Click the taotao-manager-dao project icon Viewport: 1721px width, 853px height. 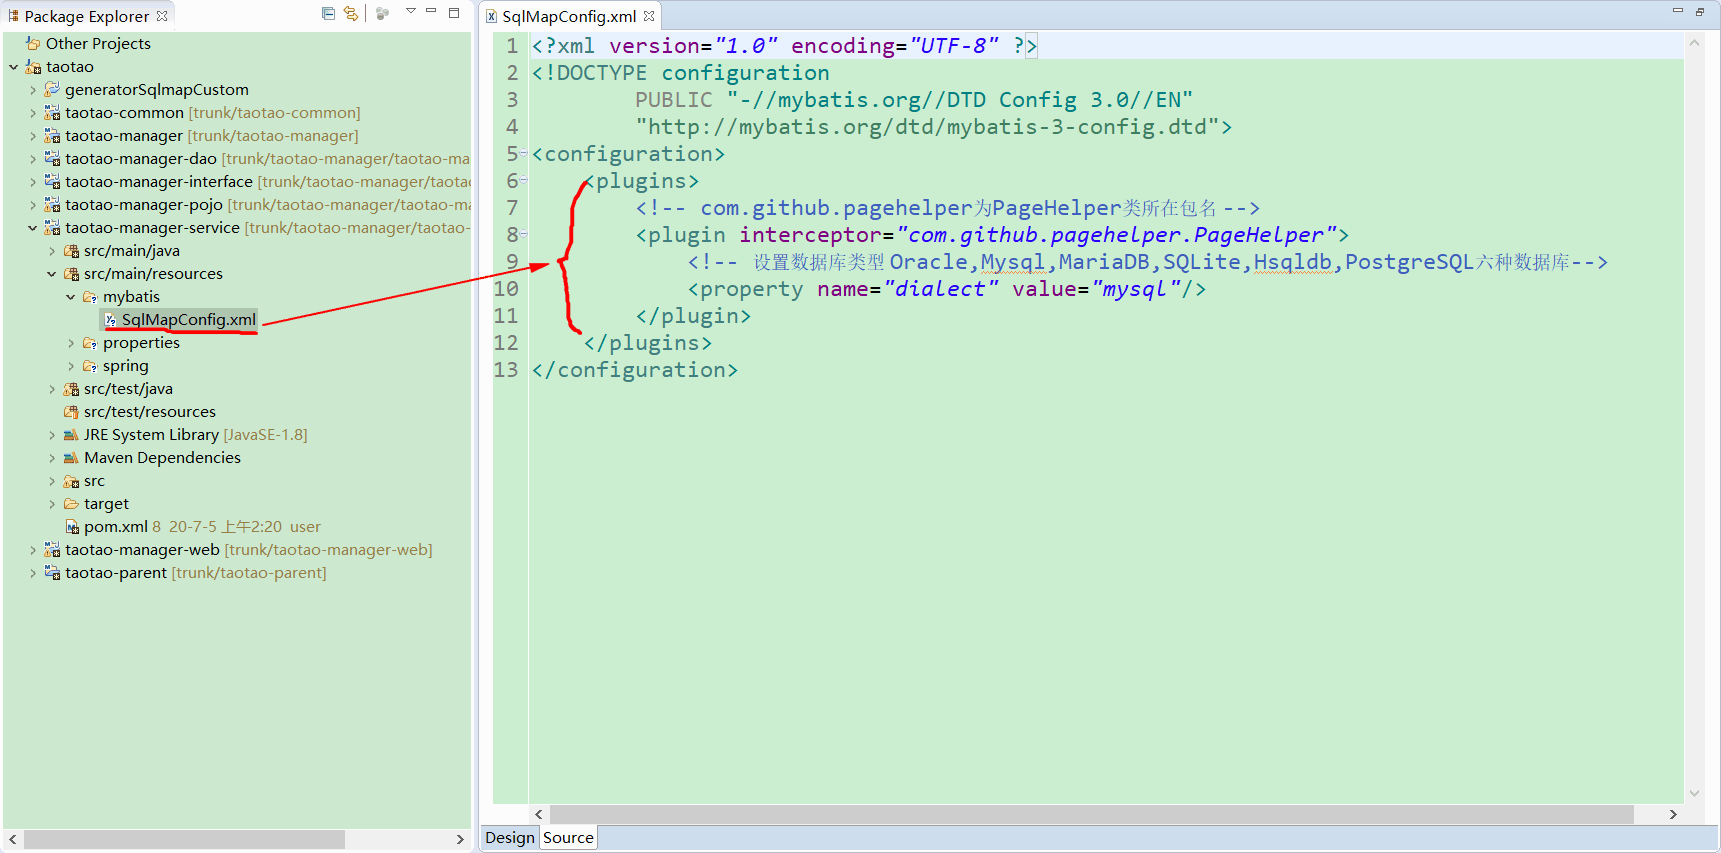tap(52, 158)
